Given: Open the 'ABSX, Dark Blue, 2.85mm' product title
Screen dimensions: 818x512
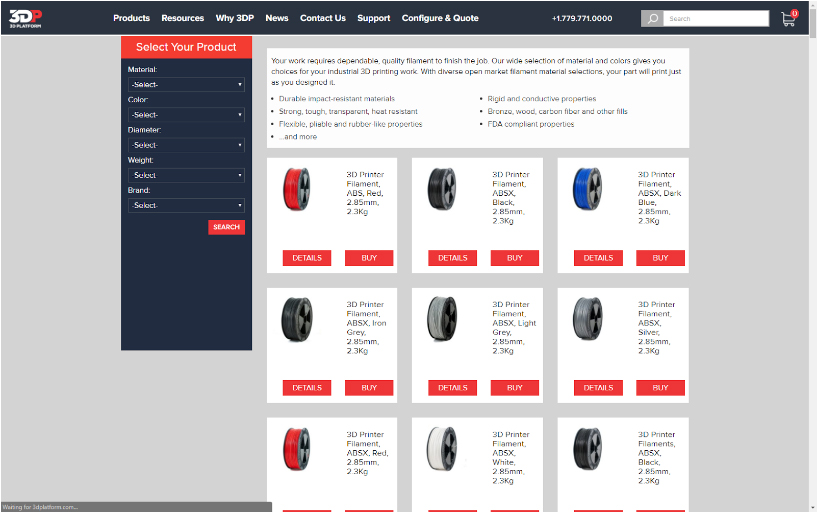Looking at the screenshot, I should (659, 198).
